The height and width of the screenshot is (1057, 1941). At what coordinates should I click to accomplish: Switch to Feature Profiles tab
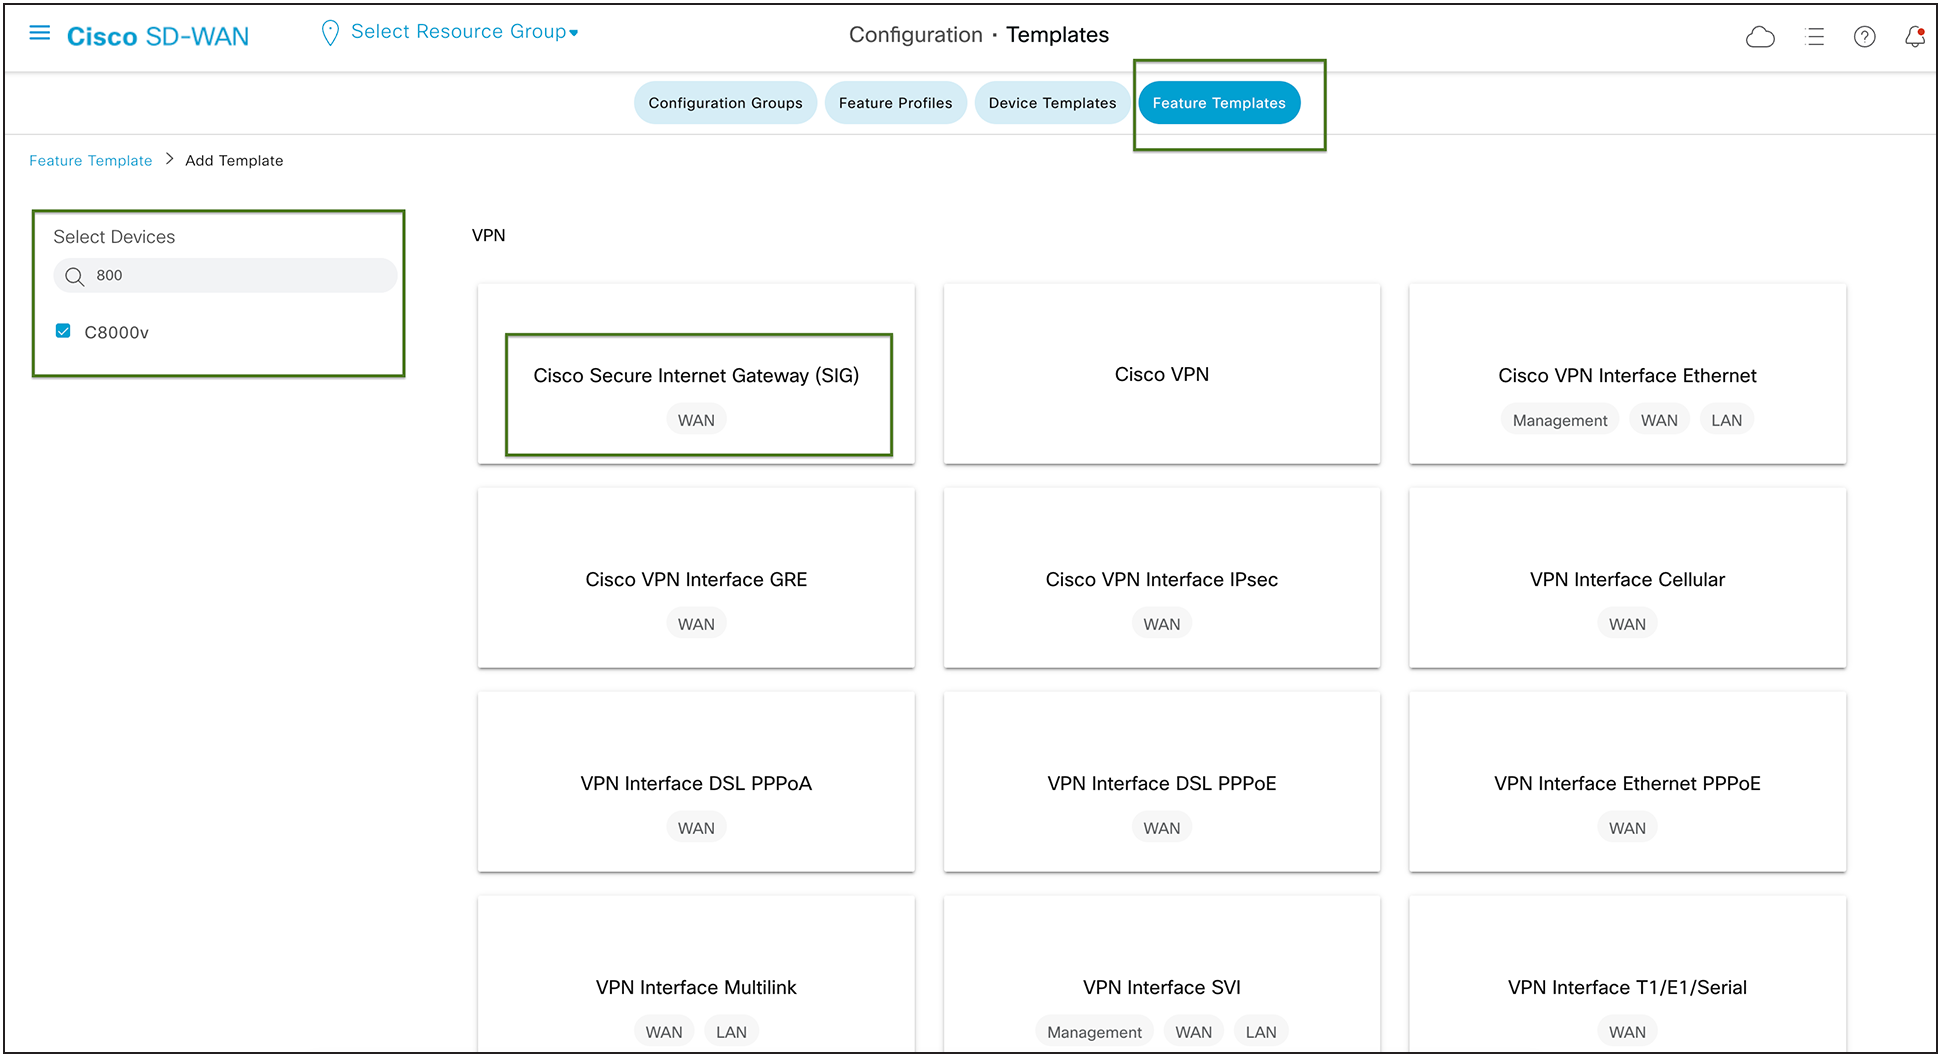point(895,103)
